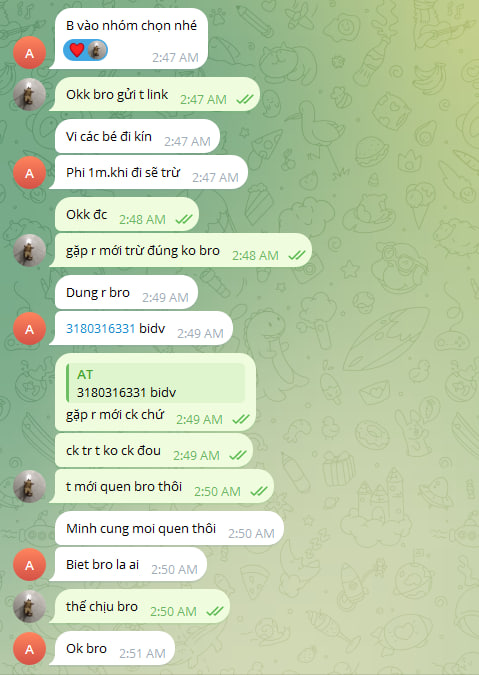Click the heart reaction on first message
The image size is (479, 675).
(77, 50)
